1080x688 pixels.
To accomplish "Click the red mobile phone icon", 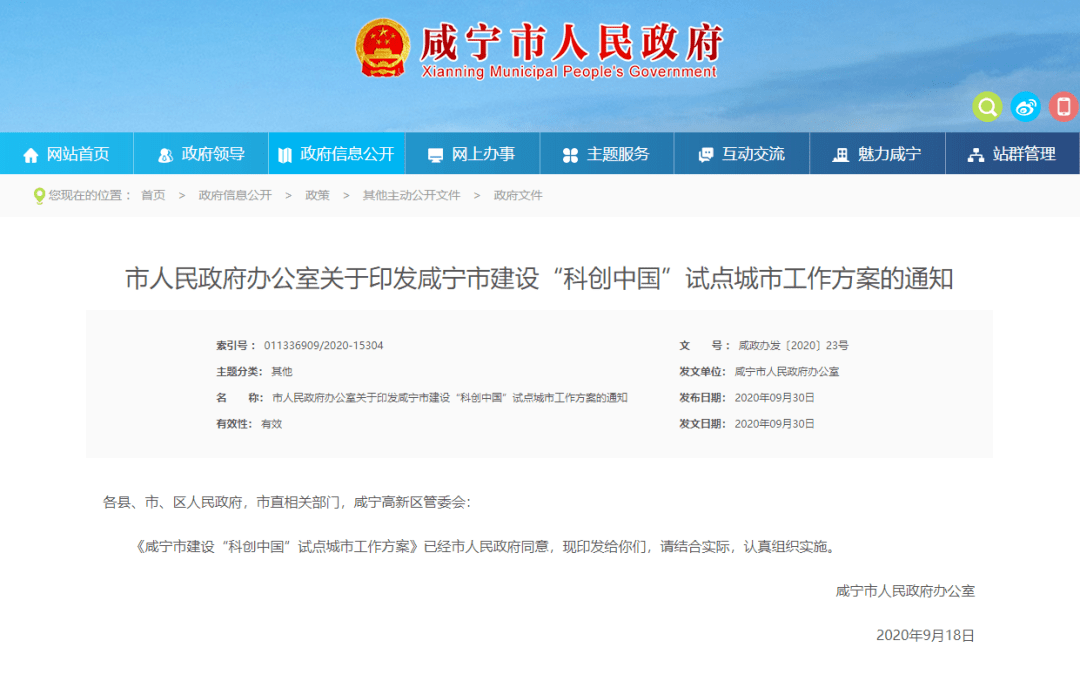I will click(x=1063, y=107).
